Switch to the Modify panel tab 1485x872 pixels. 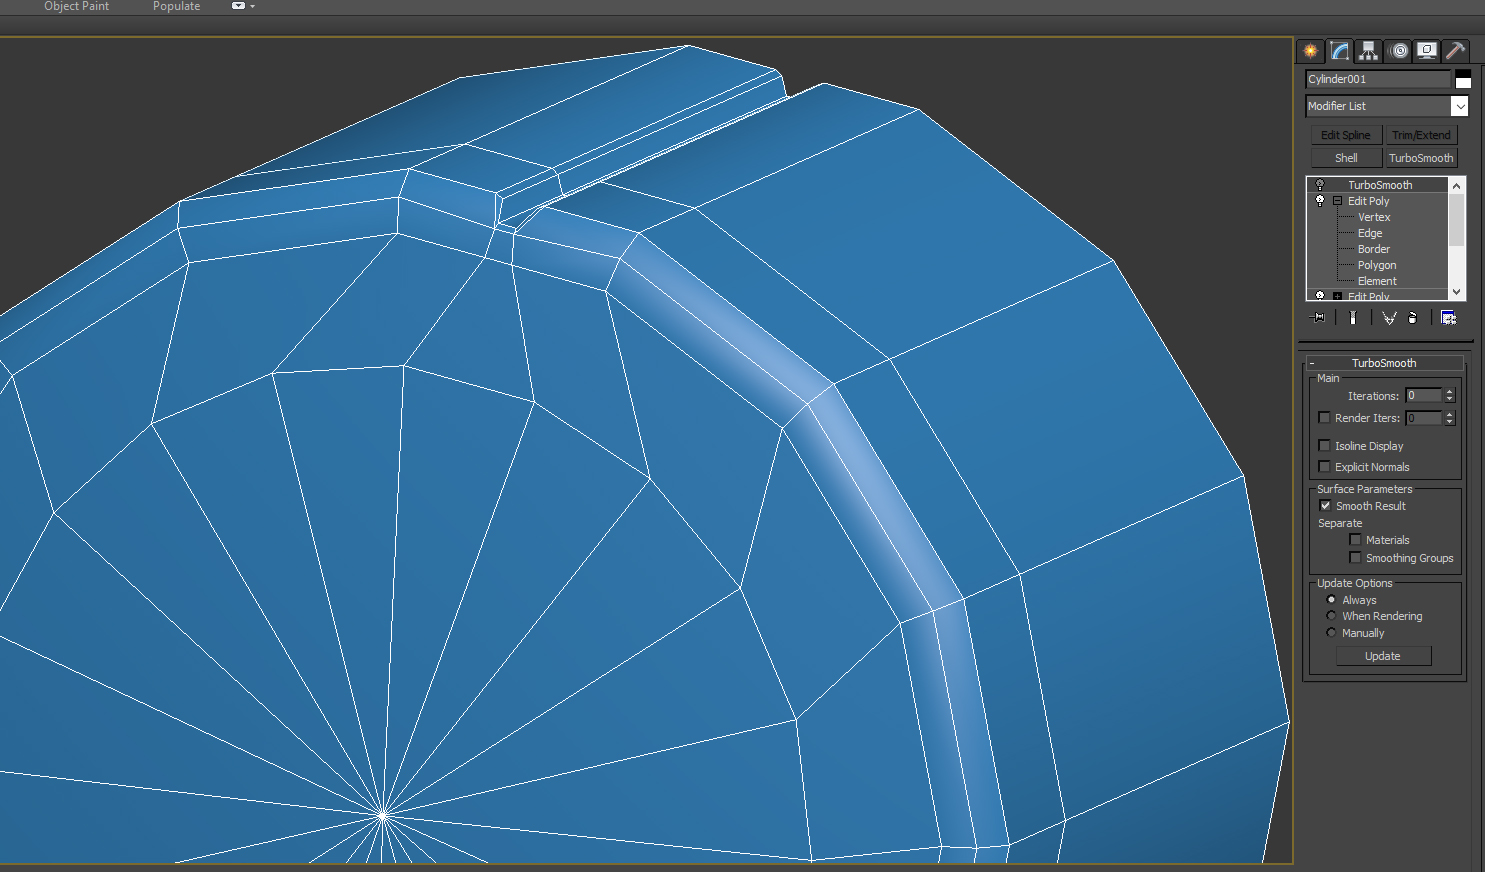[x=1339, y=51]
